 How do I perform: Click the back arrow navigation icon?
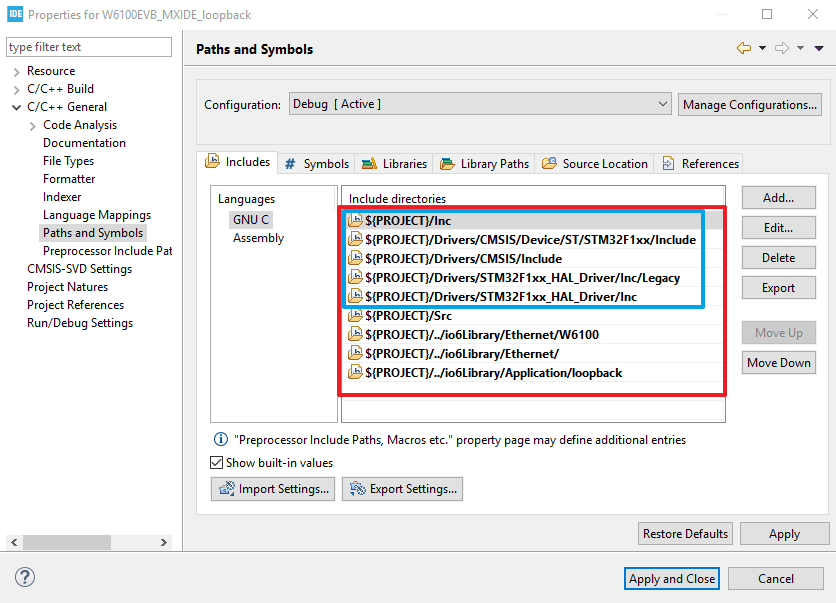coord(744,49)
